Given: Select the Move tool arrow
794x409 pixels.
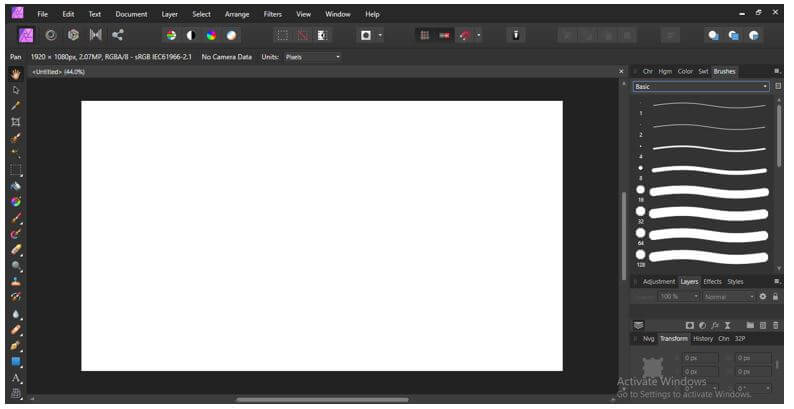Looking at the screenshot, I should 16,90.
